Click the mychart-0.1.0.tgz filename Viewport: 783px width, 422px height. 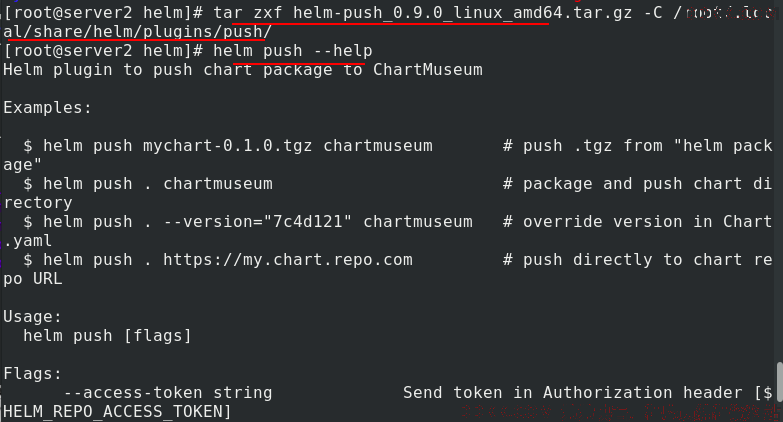point(228,146)
